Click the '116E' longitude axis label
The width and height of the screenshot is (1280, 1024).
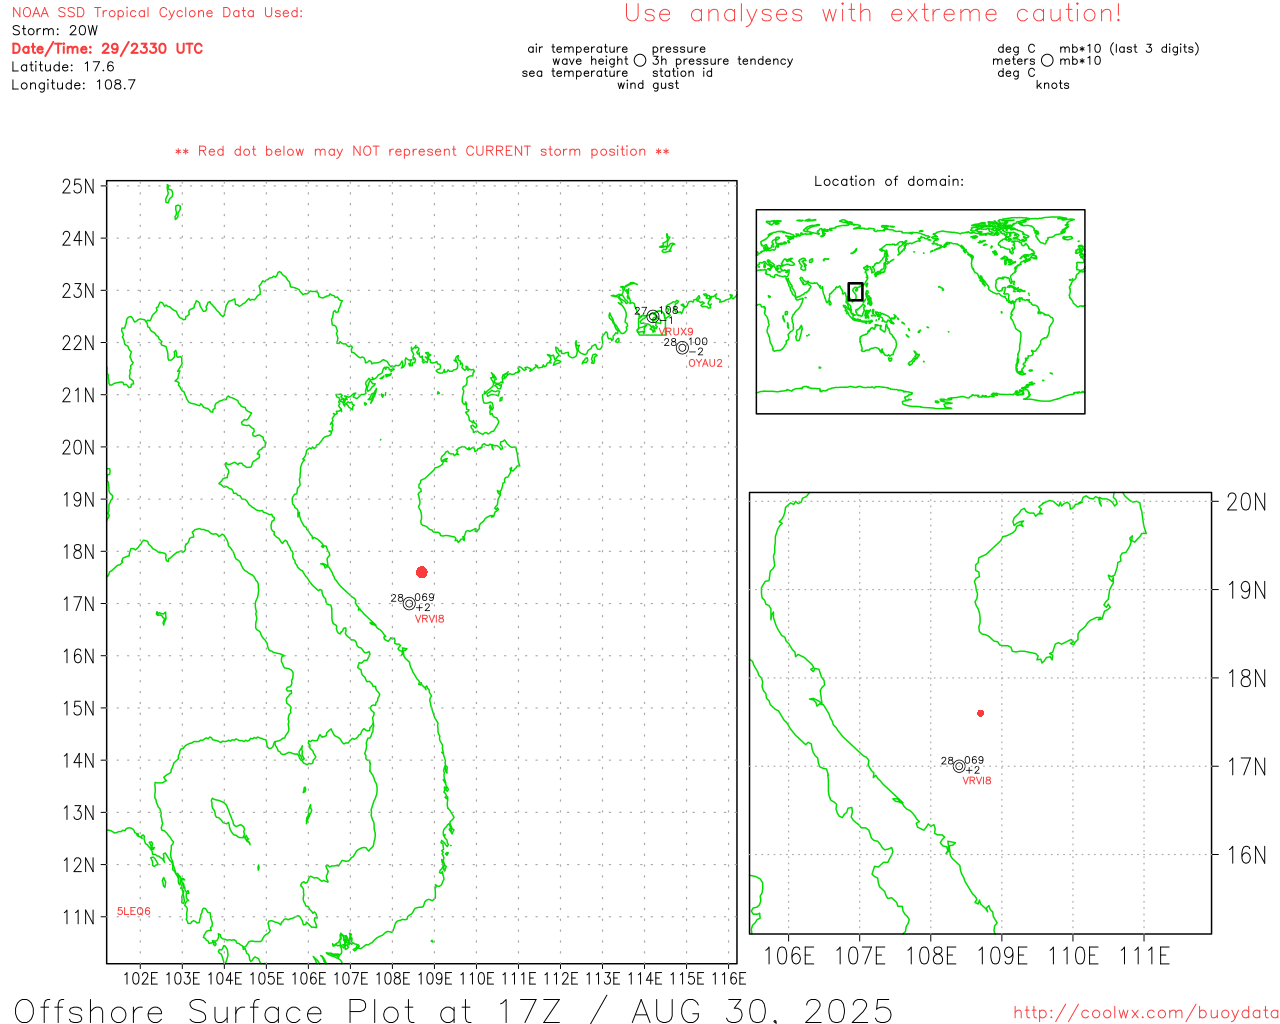pyautogui.click(x=728, y=979)
